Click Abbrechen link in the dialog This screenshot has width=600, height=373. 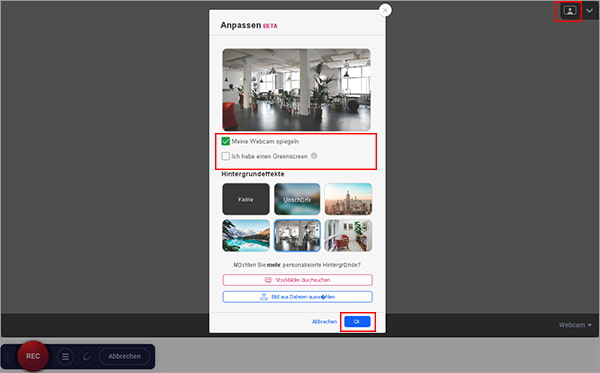coord(324,322)
